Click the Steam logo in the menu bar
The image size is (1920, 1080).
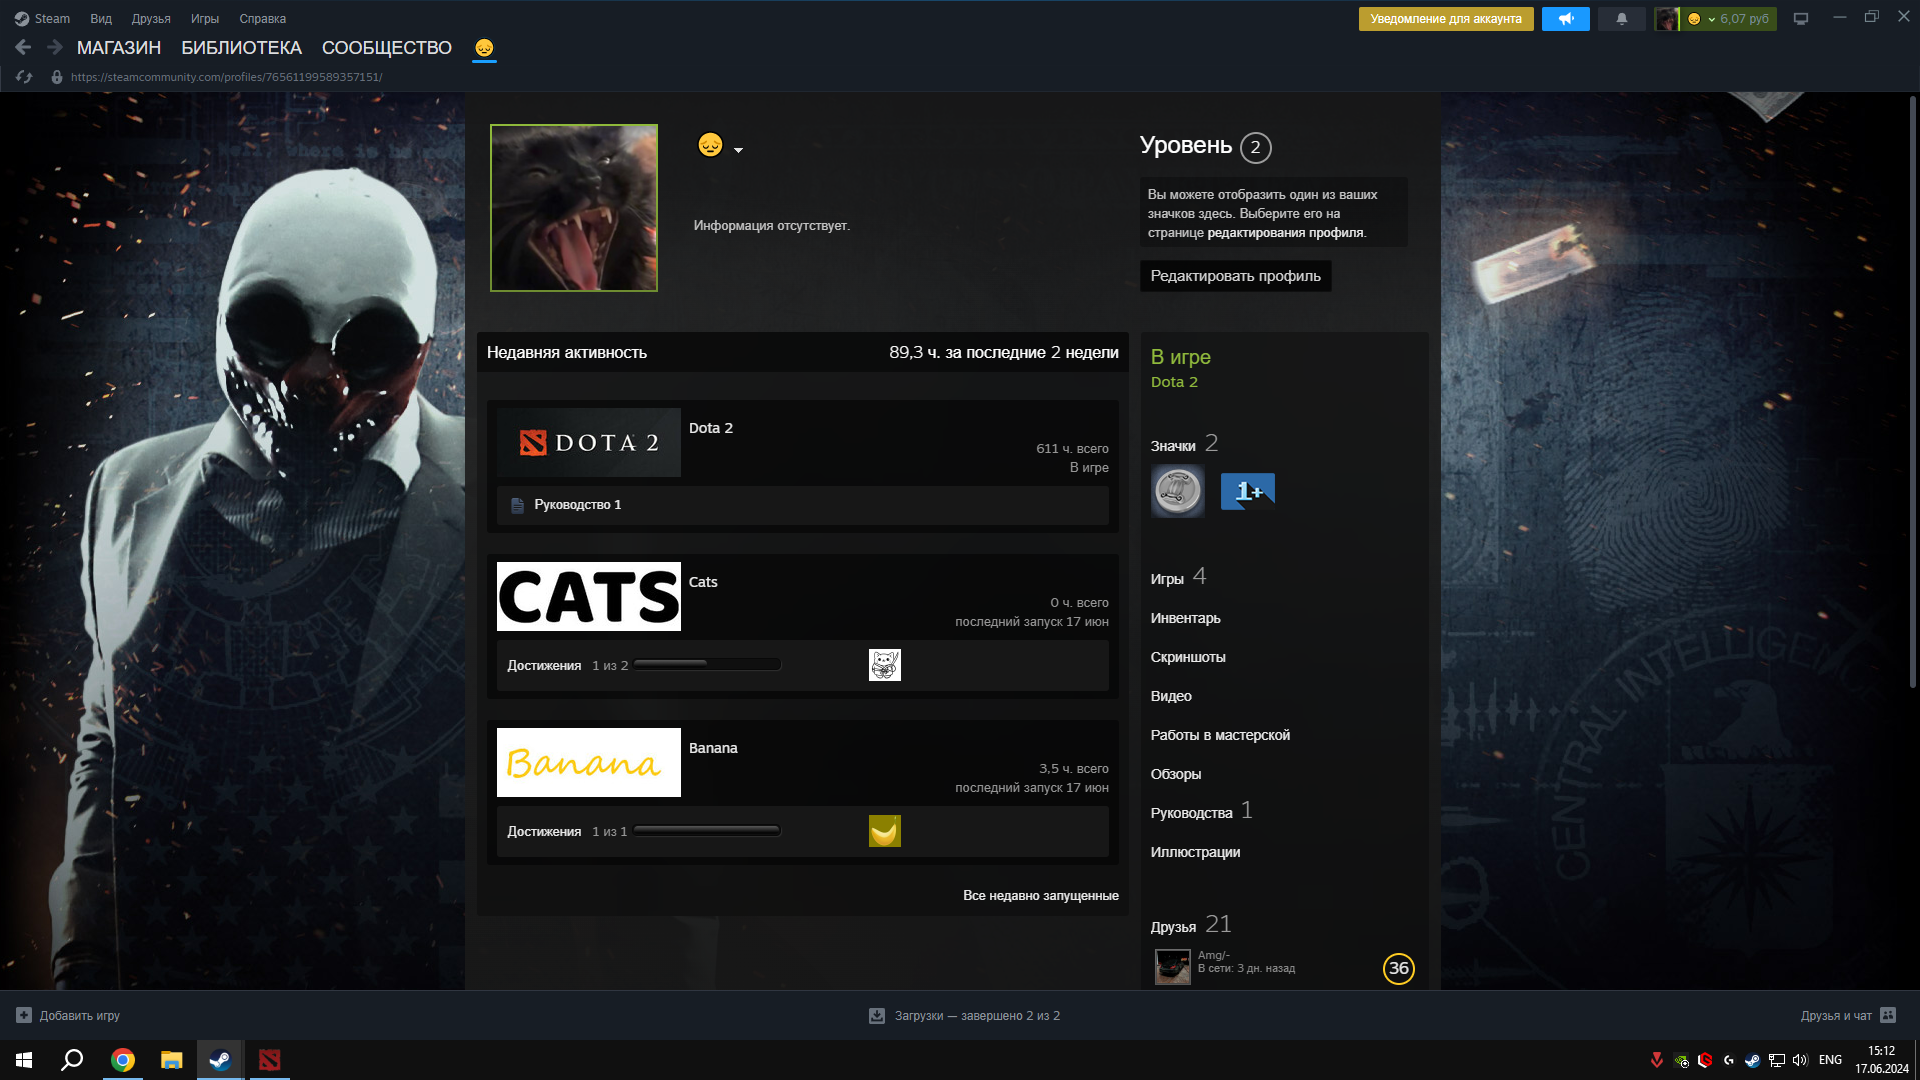click(21, 19)
